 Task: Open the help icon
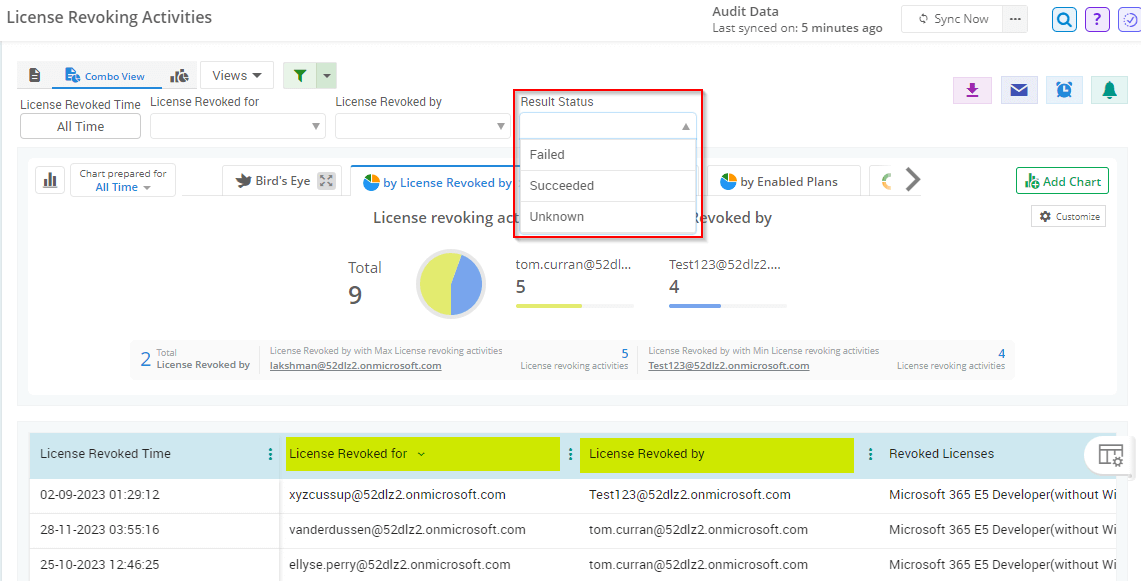(1096, 19)
